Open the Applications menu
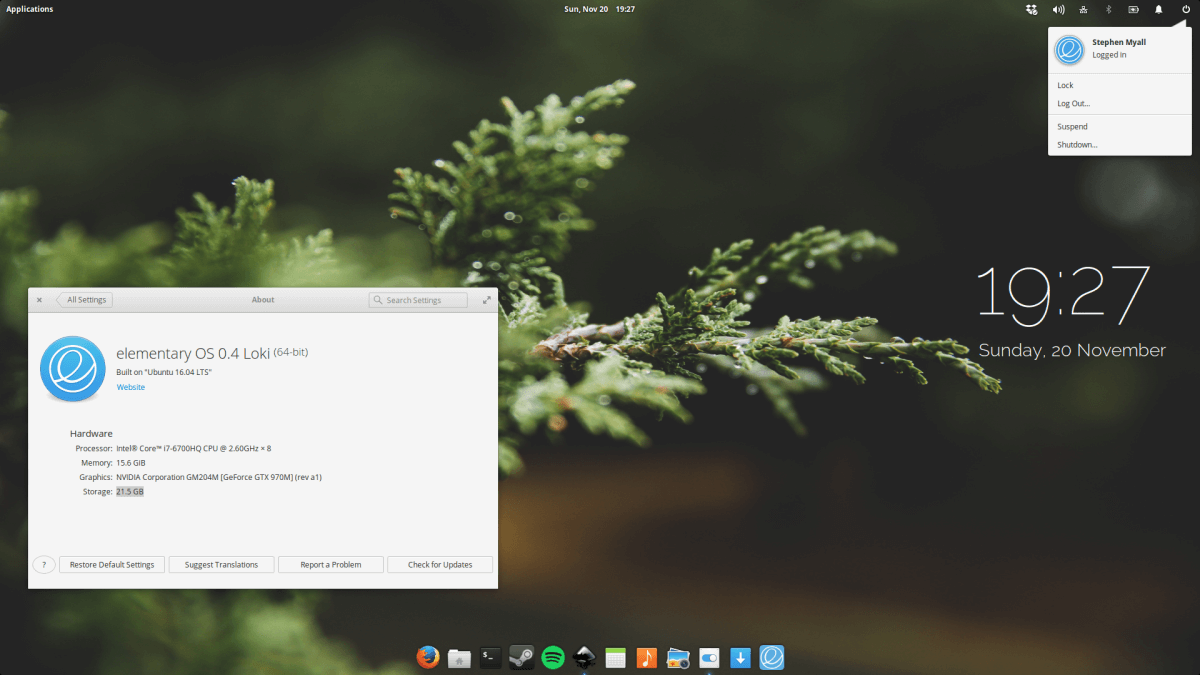The image size is (1200, 675). (30, 9)
